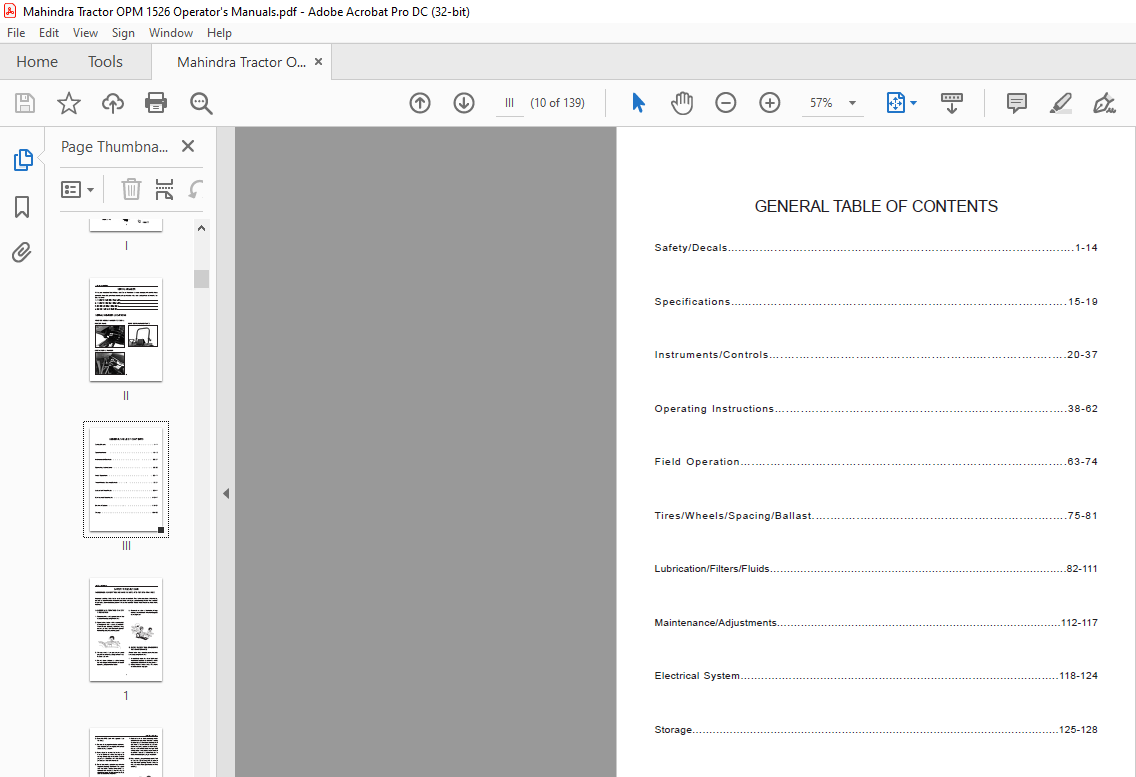Open Page Thumbnails sidebar icon

tap(22, 160)
